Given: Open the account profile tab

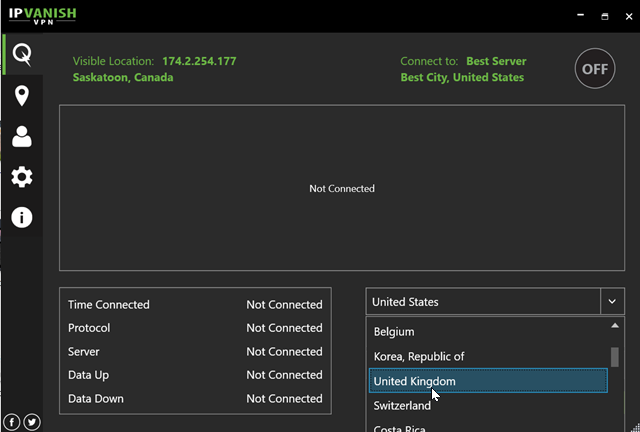Looking at the screenshot, I should (22, 136).
